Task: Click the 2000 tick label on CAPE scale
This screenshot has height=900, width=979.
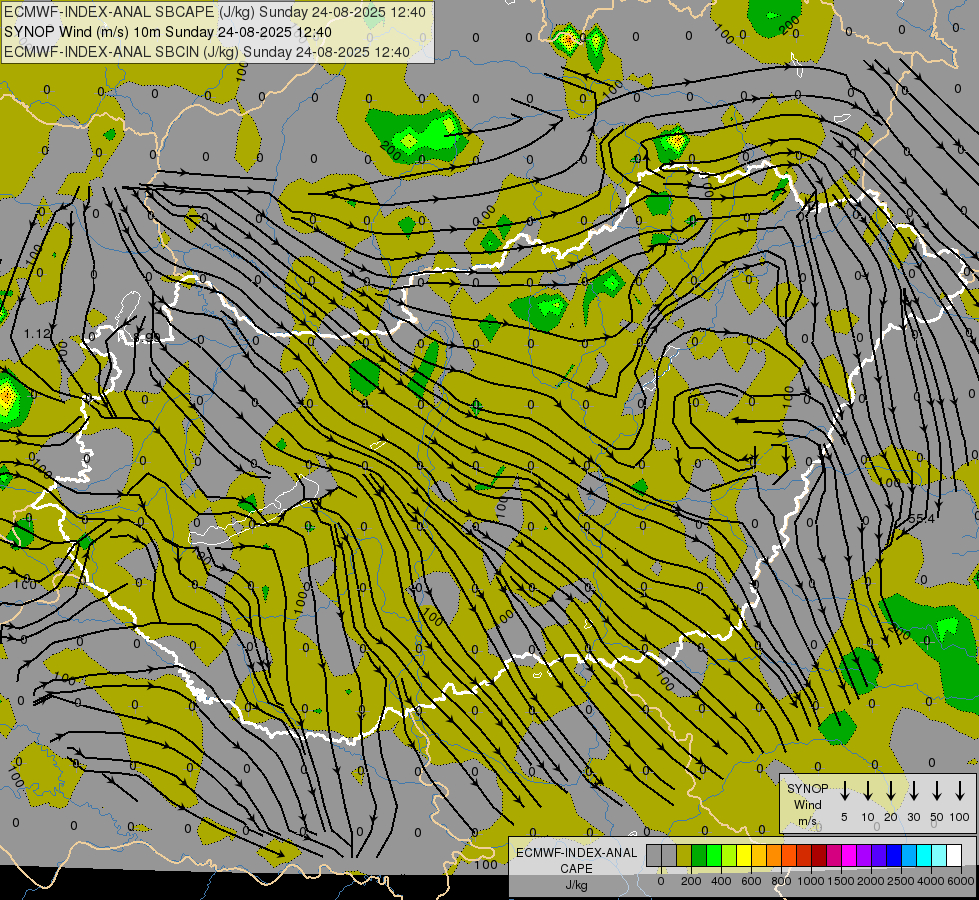Action: tap(871, 881)
